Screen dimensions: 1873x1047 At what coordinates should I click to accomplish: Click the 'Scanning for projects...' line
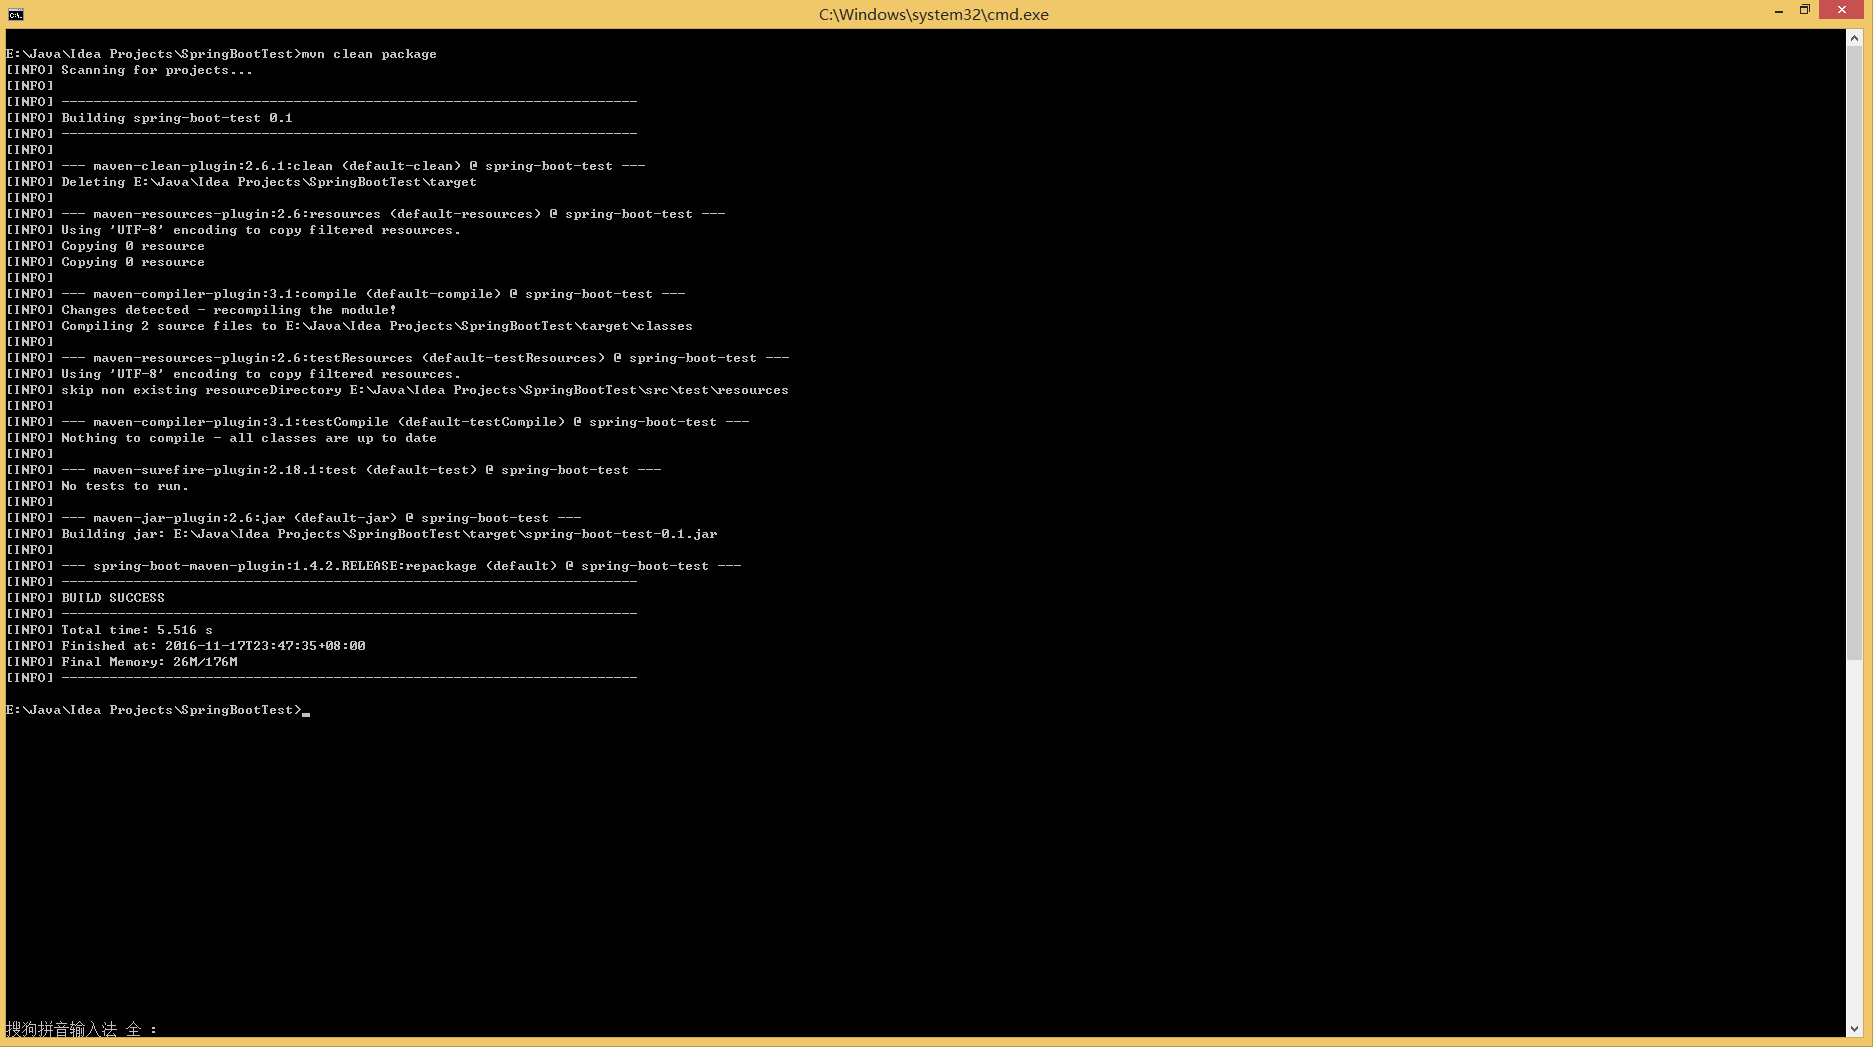[129, 70]
